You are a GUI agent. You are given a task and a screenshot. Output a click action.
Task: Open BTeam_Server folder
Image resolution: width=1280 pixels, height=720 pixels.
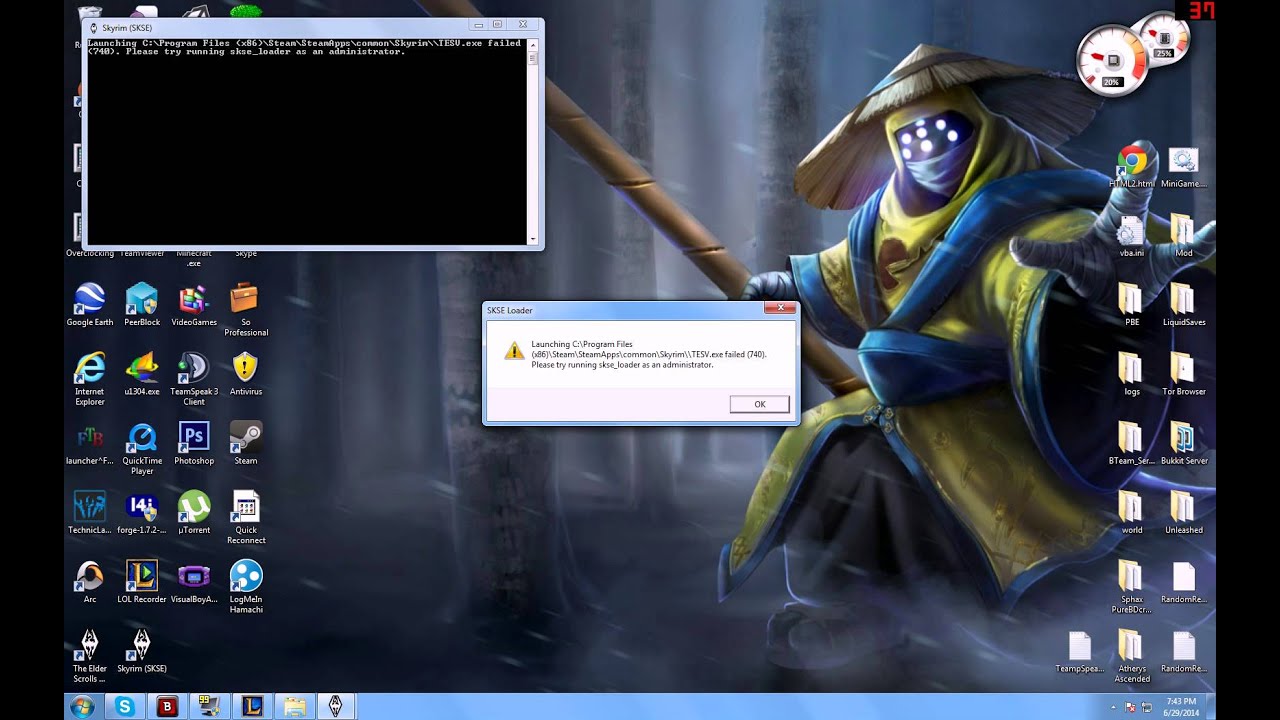(1131, 443)
